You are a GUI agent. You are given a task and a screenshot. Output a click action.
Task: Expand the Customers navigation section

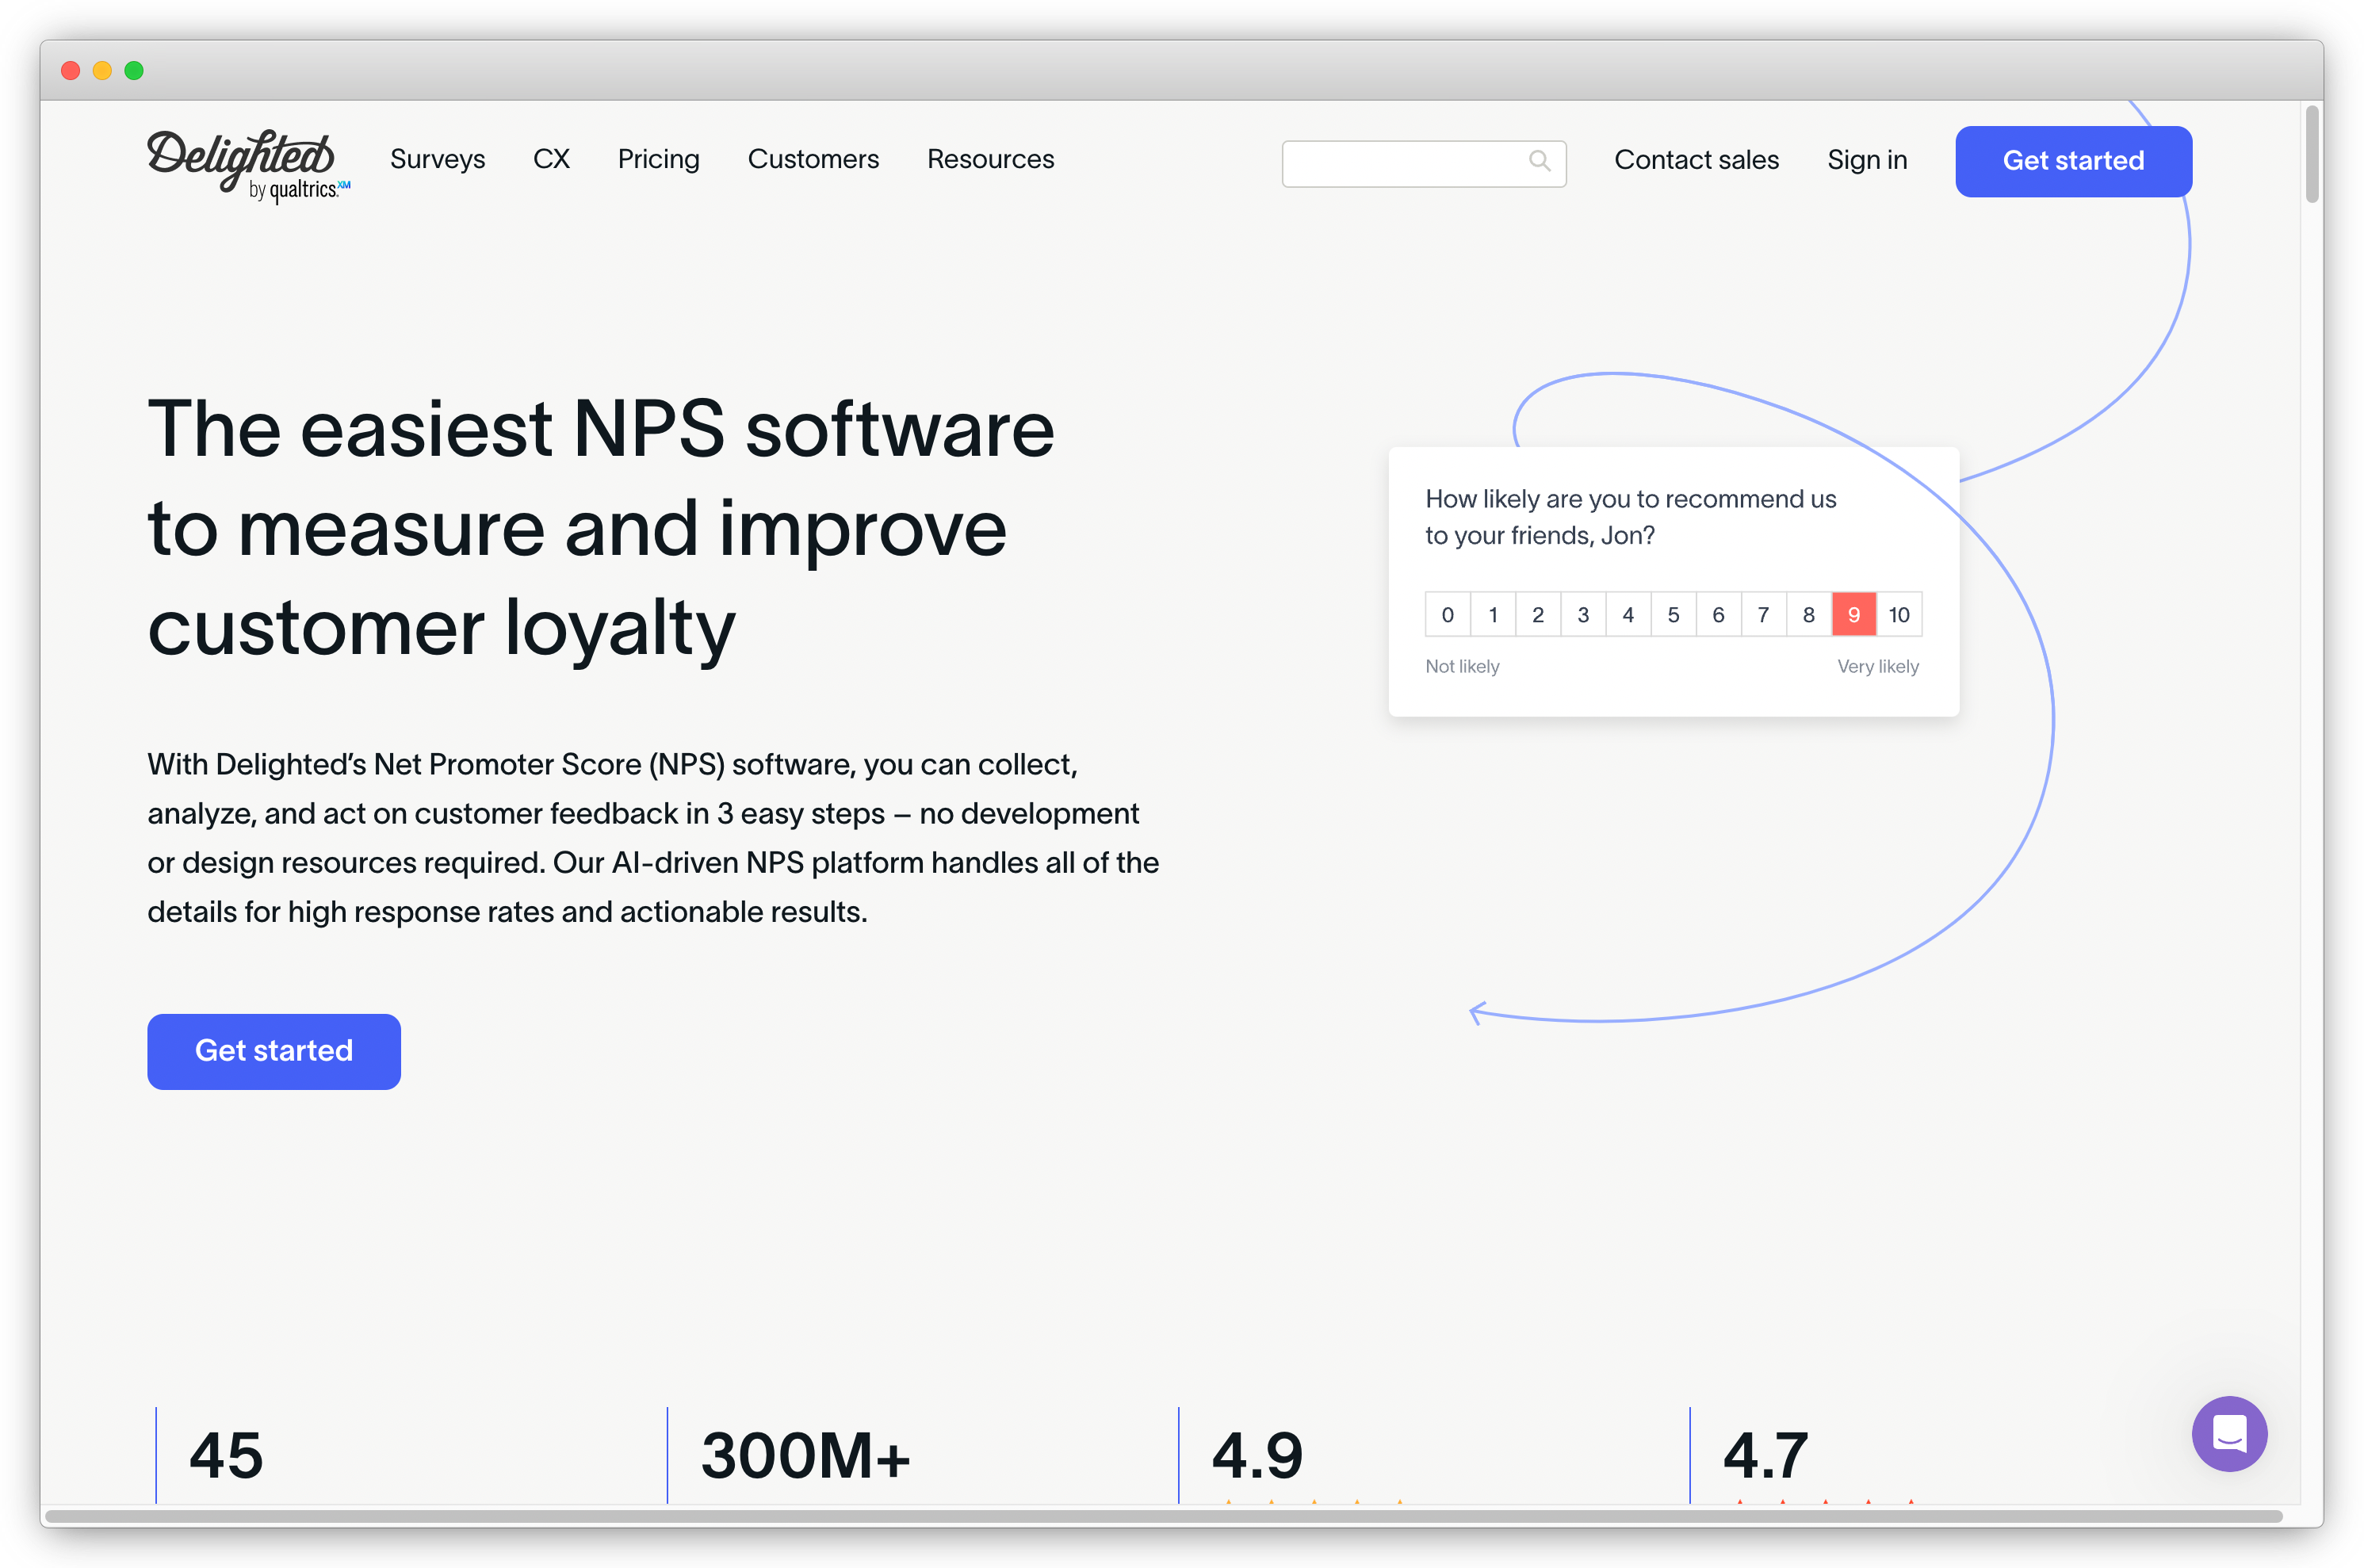[x=813, y=158]
